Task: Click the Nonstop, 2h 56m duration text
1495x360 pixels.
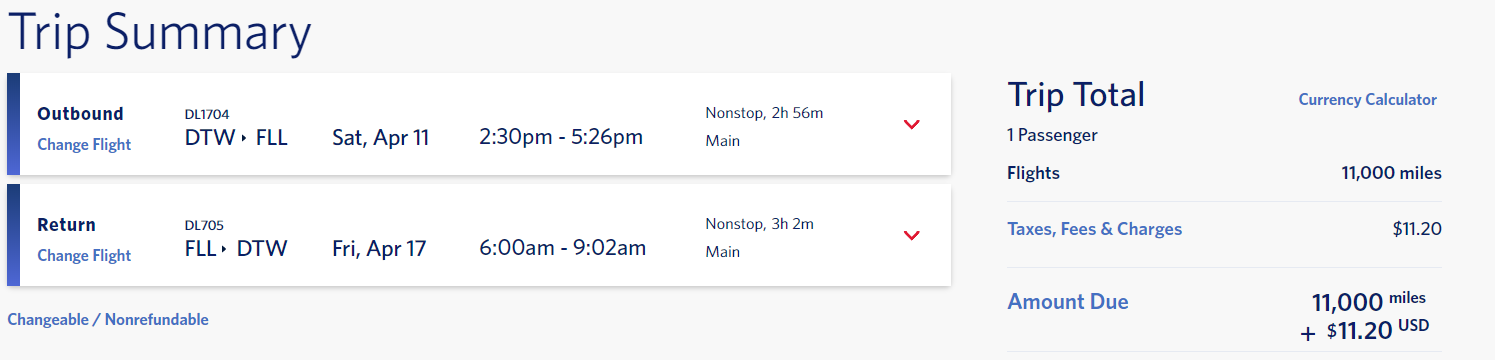Action: pos(764,113)
